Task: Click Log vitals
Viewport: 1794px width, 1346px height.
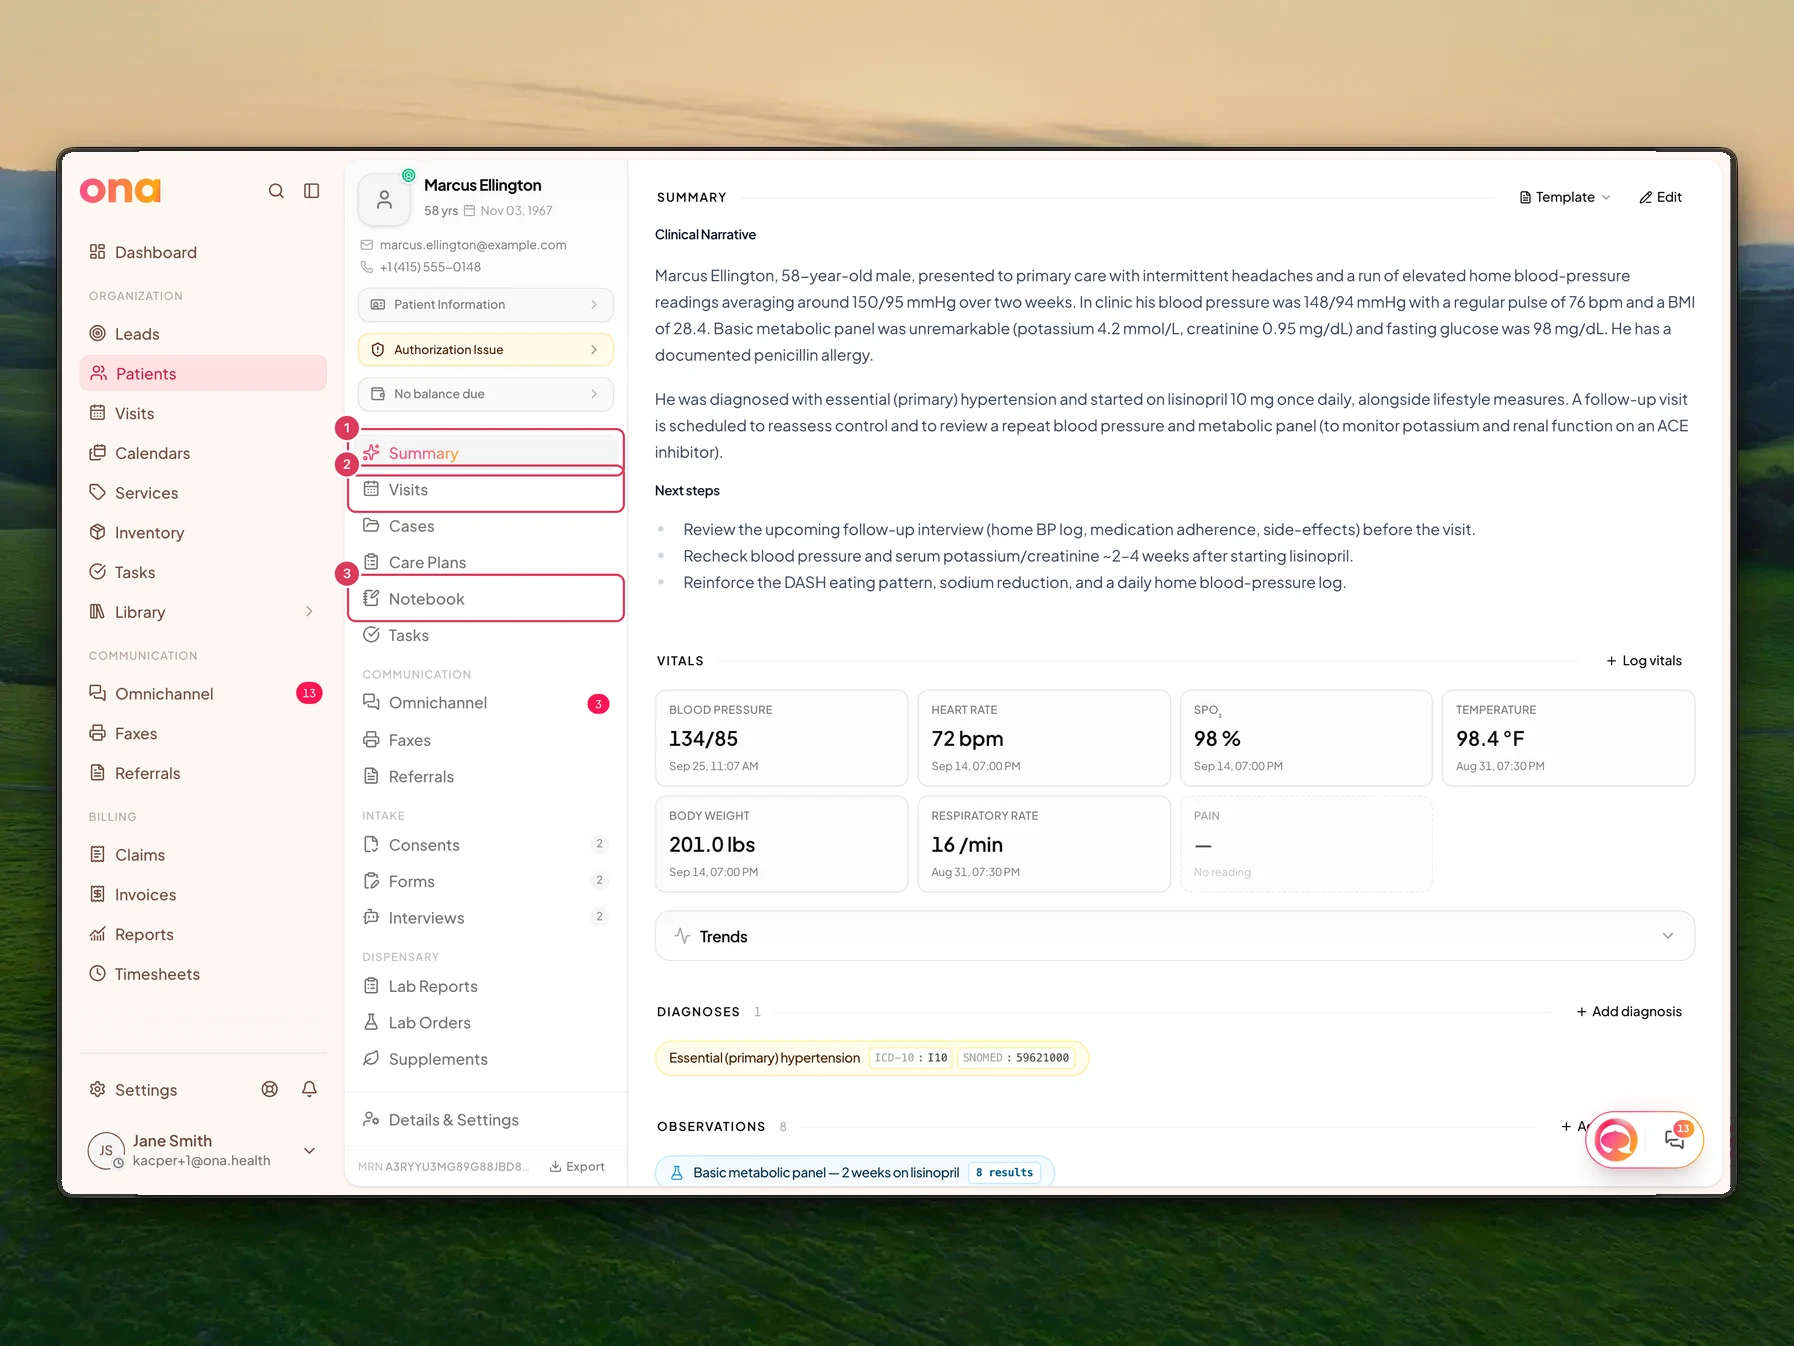Action: [1644, 660]
